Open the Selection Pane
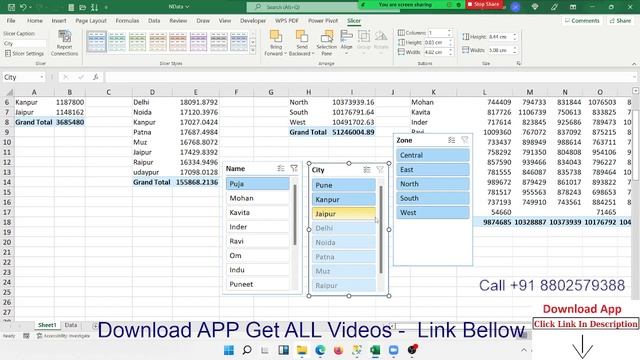The height and width of the screenshot is (360, 640). (327, 43)
